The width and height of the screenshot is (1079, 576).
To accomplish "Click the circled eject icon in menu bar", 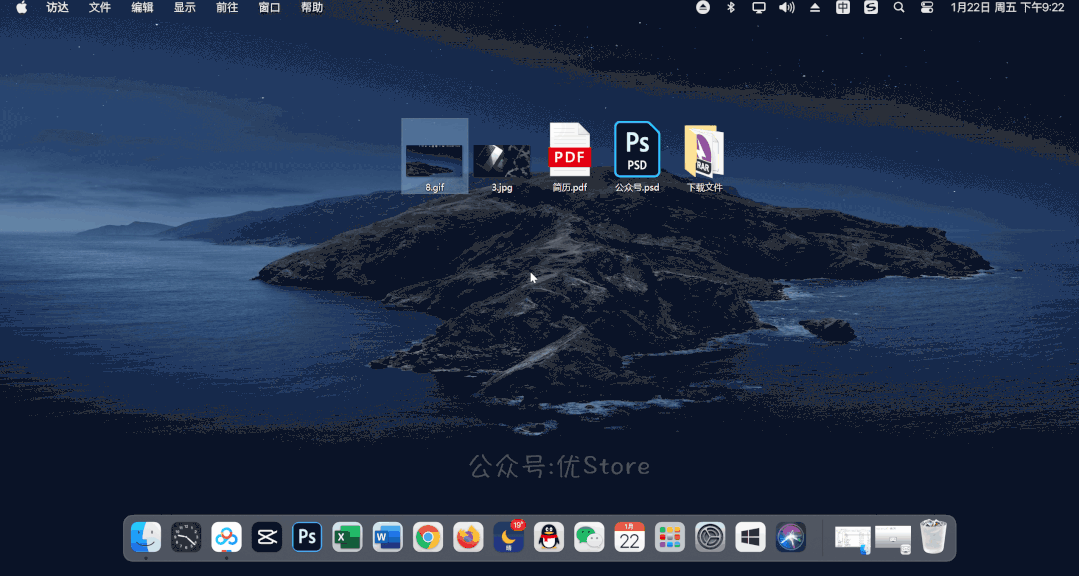I will pos(703,8).
